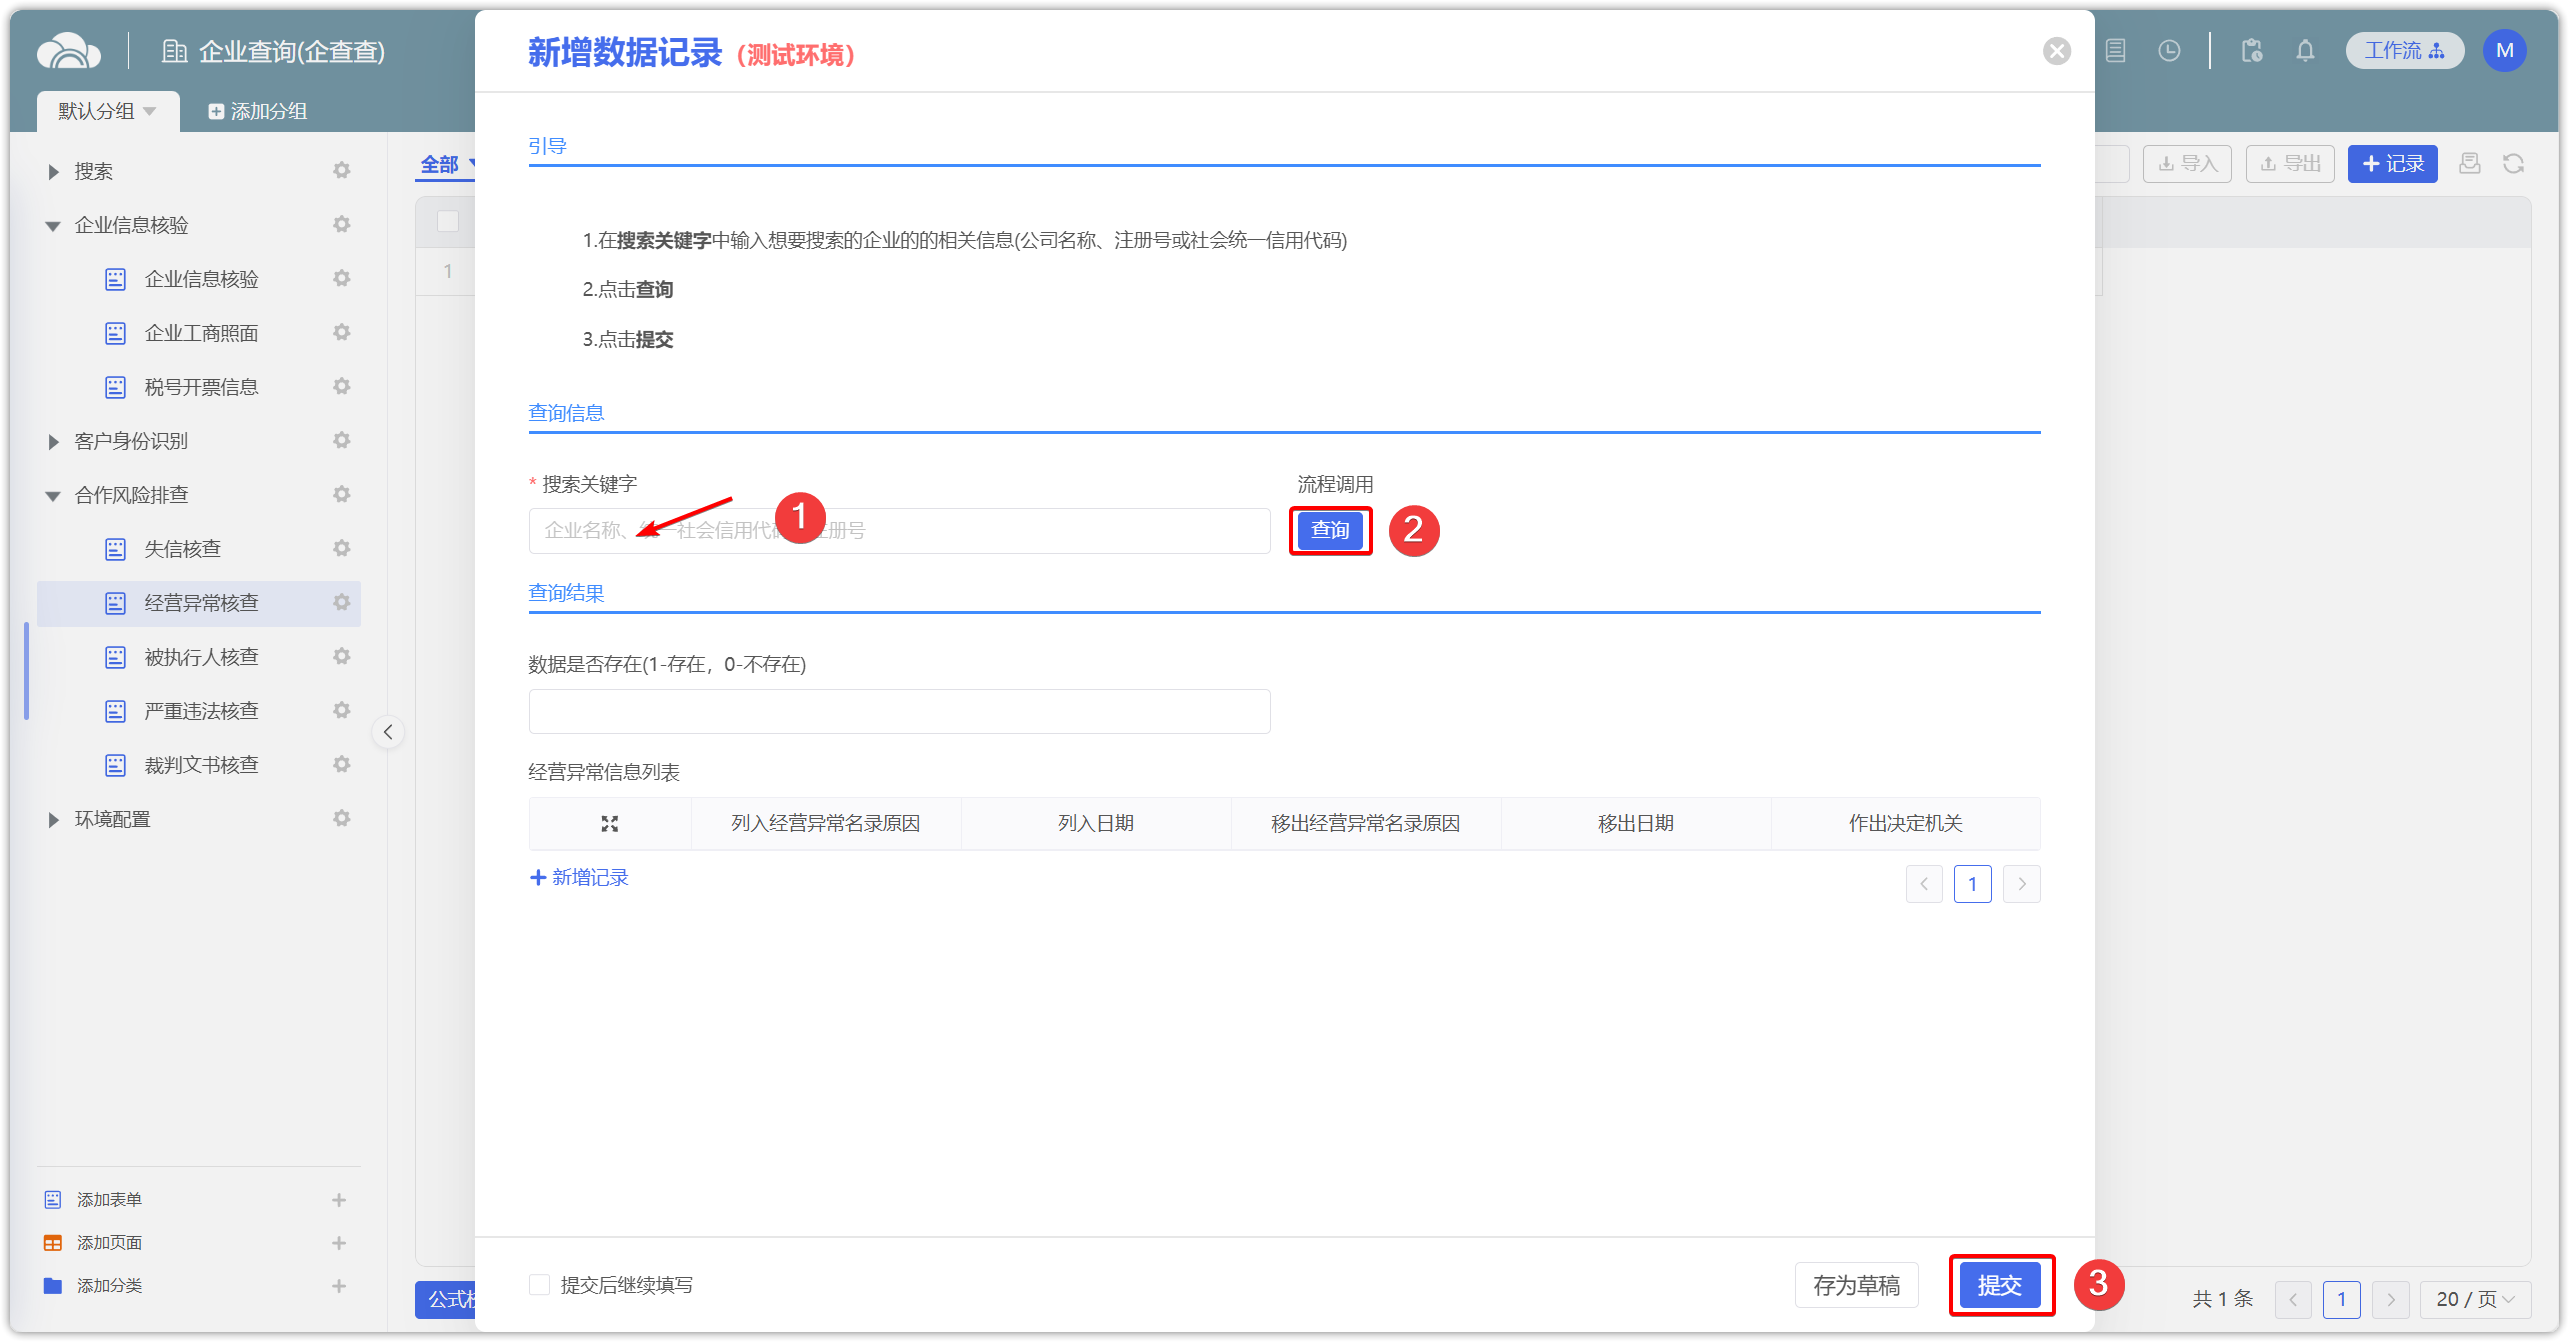Screen dimensions: 2569x1342
Task: Go to previous page in subtable pager
Action: pos(1924,884)
